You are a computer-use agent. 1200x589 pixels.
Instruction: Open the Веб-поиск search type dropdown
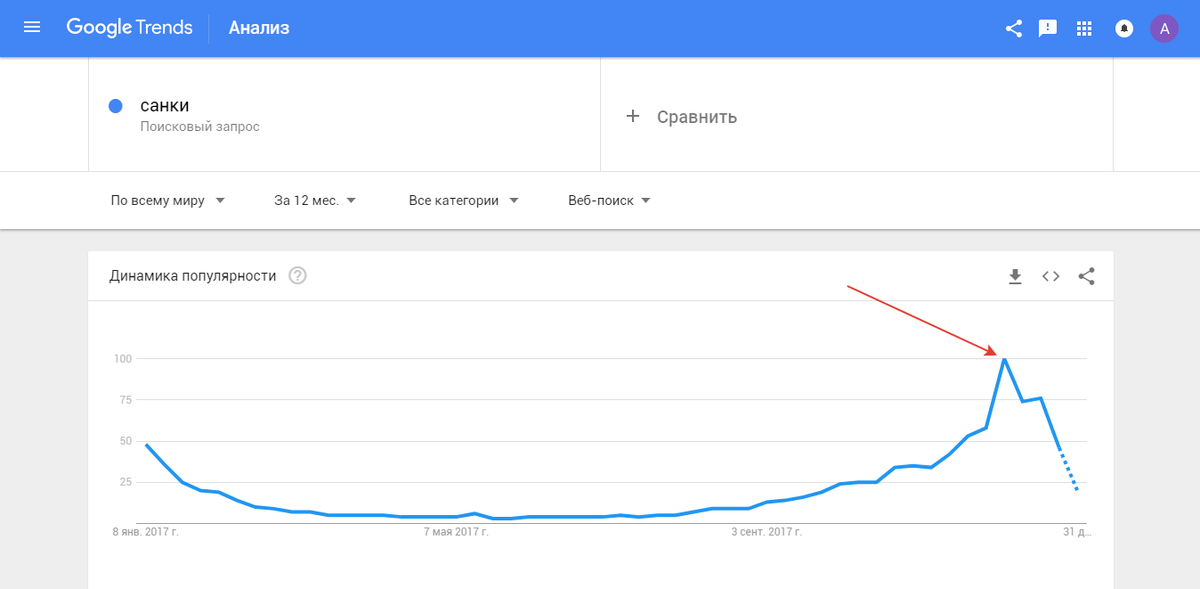tap(610, 200)
